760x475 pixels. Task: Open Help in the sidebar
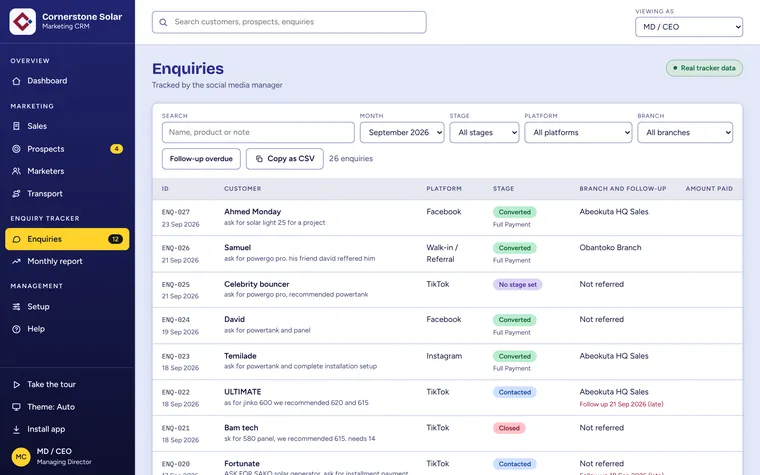[x=67, y=329]
